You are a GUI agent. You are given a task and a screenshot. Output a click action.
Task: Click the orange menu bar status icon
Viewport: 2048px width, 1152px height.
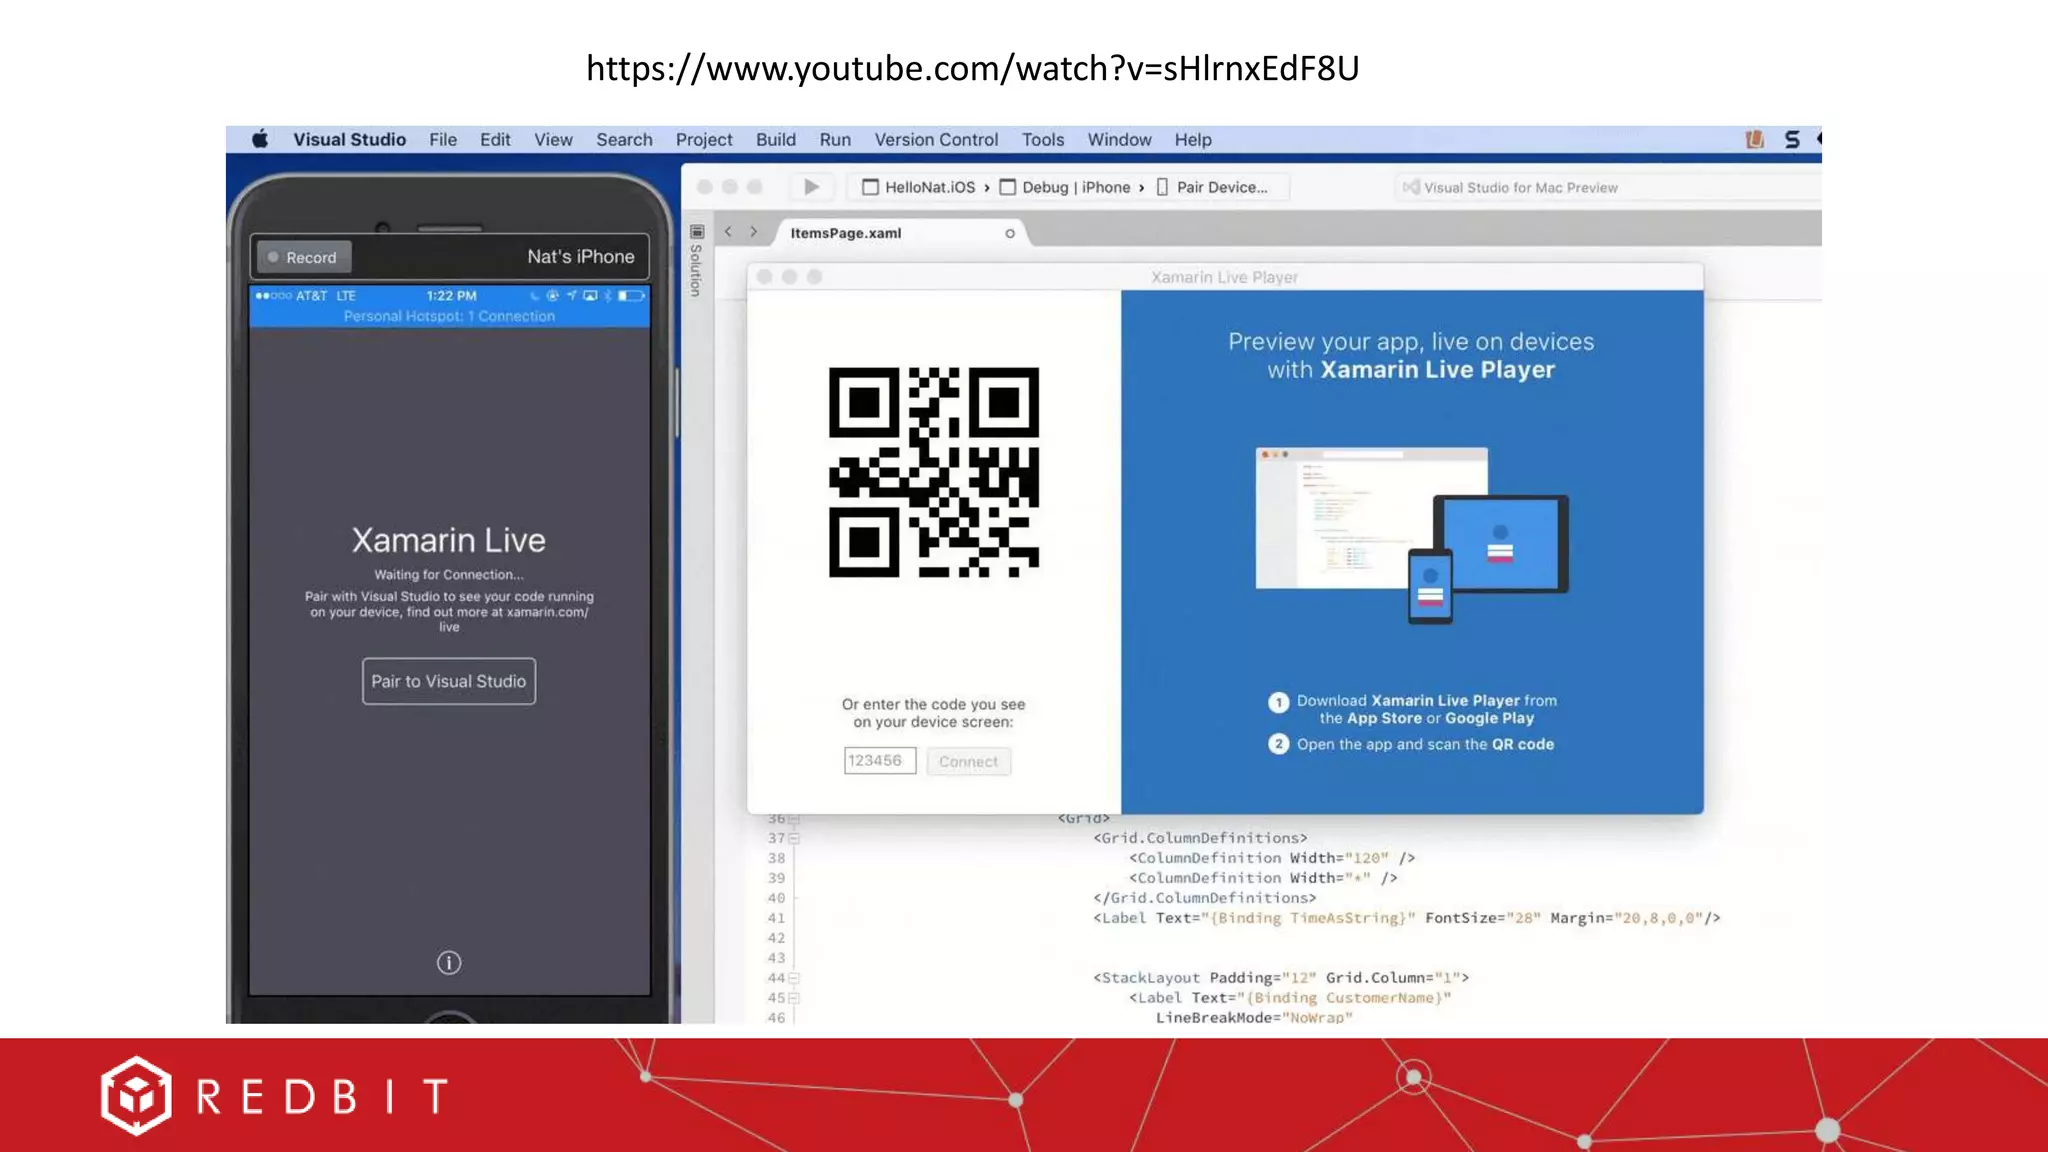tap(1754, 139)
